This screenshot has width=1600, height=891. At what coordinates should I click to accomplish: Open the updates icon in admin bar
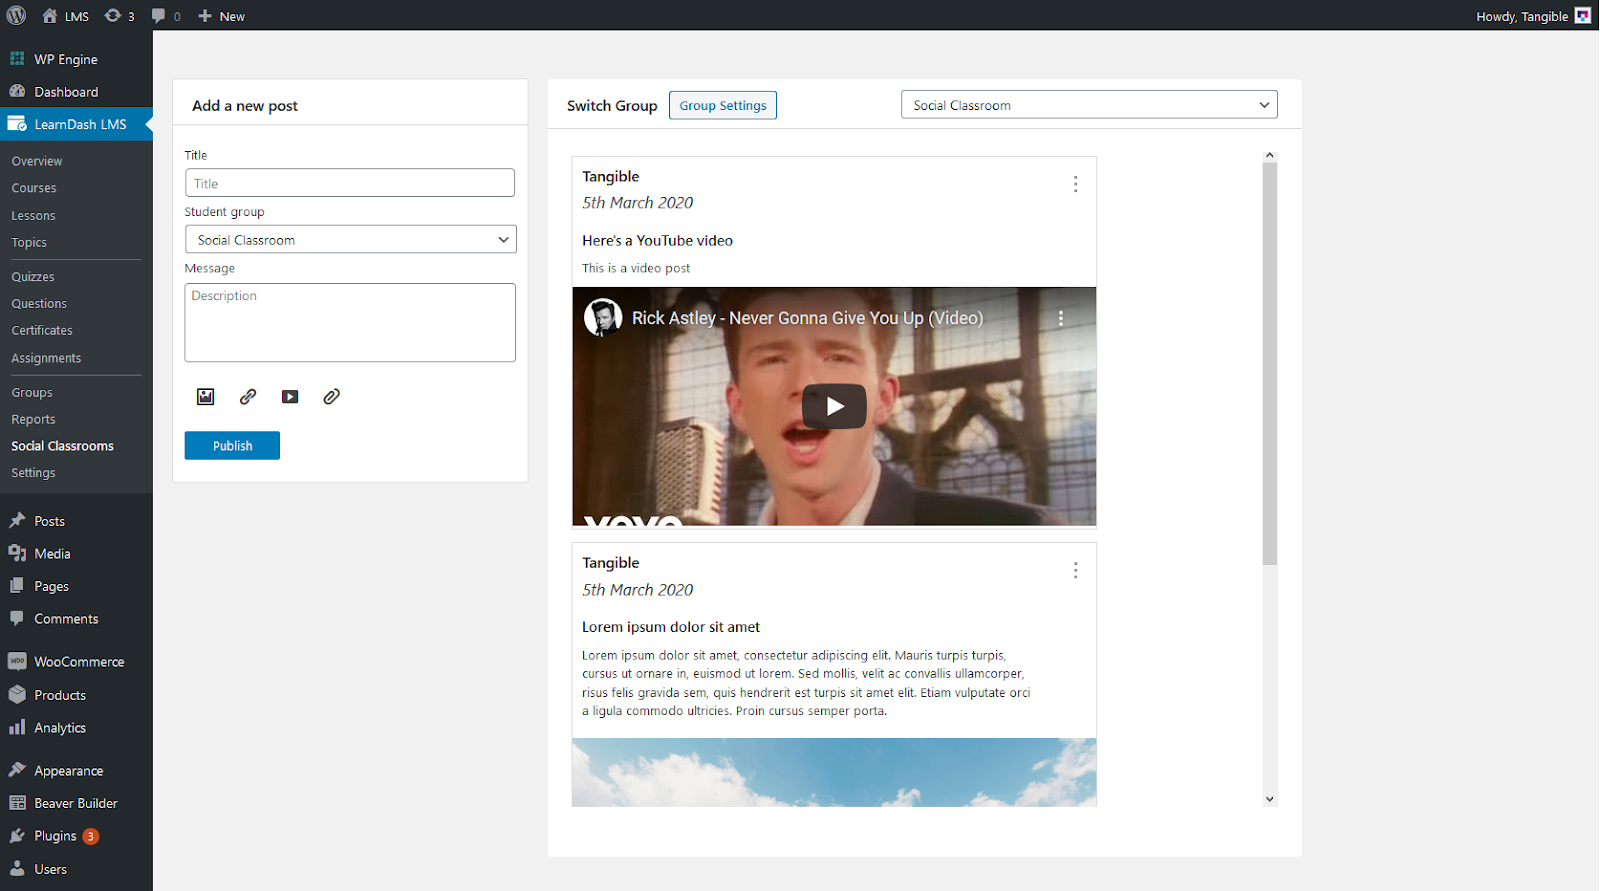(119, 16)
